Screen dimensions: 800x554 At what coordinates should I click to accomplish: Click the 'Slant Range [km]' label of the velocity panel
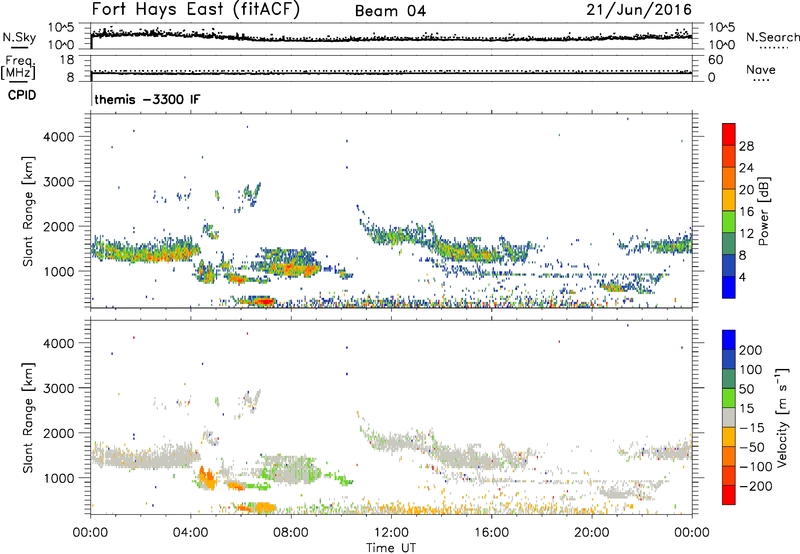28,418
